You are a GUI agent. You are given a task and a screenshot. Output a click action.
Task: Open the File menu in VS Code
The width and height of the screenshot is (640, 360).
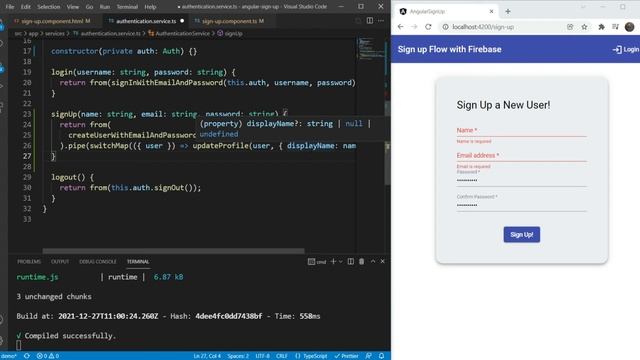10,7
